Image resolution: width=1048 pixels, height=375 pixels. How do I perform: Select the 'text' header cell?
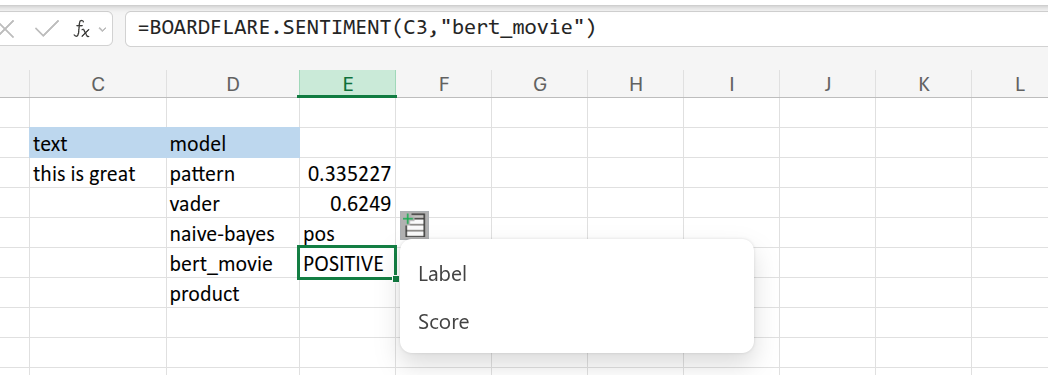(98, 143)
